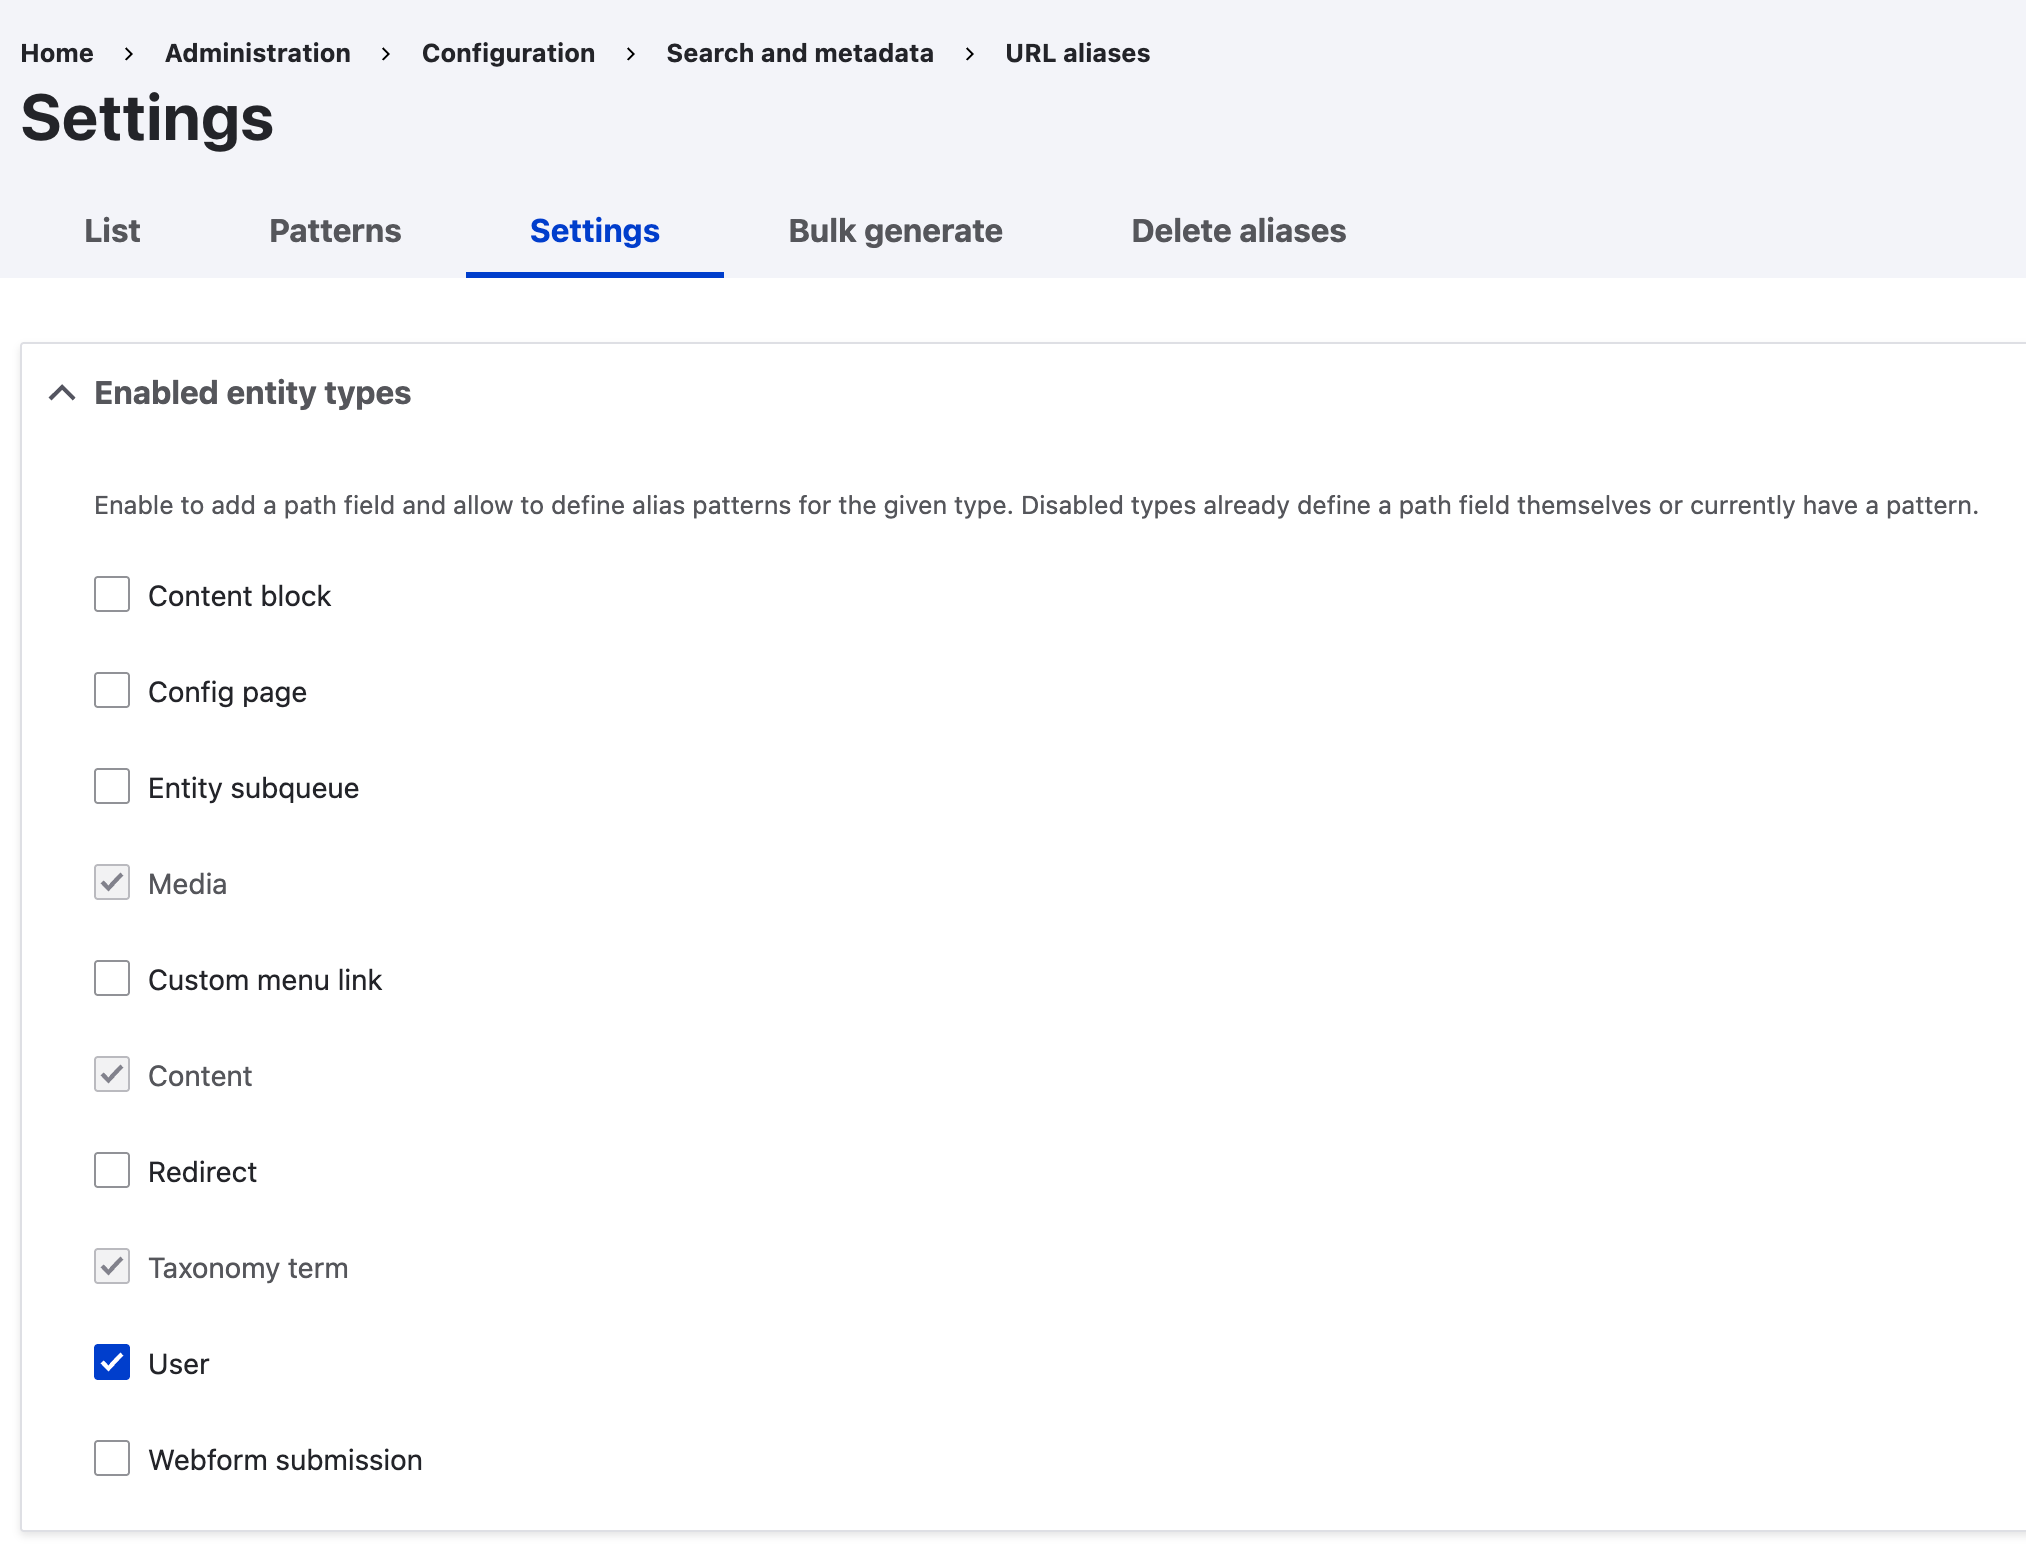Go to the Bulk generate tab
The height and width of the screenshot is (1558, 2026).
895,231
